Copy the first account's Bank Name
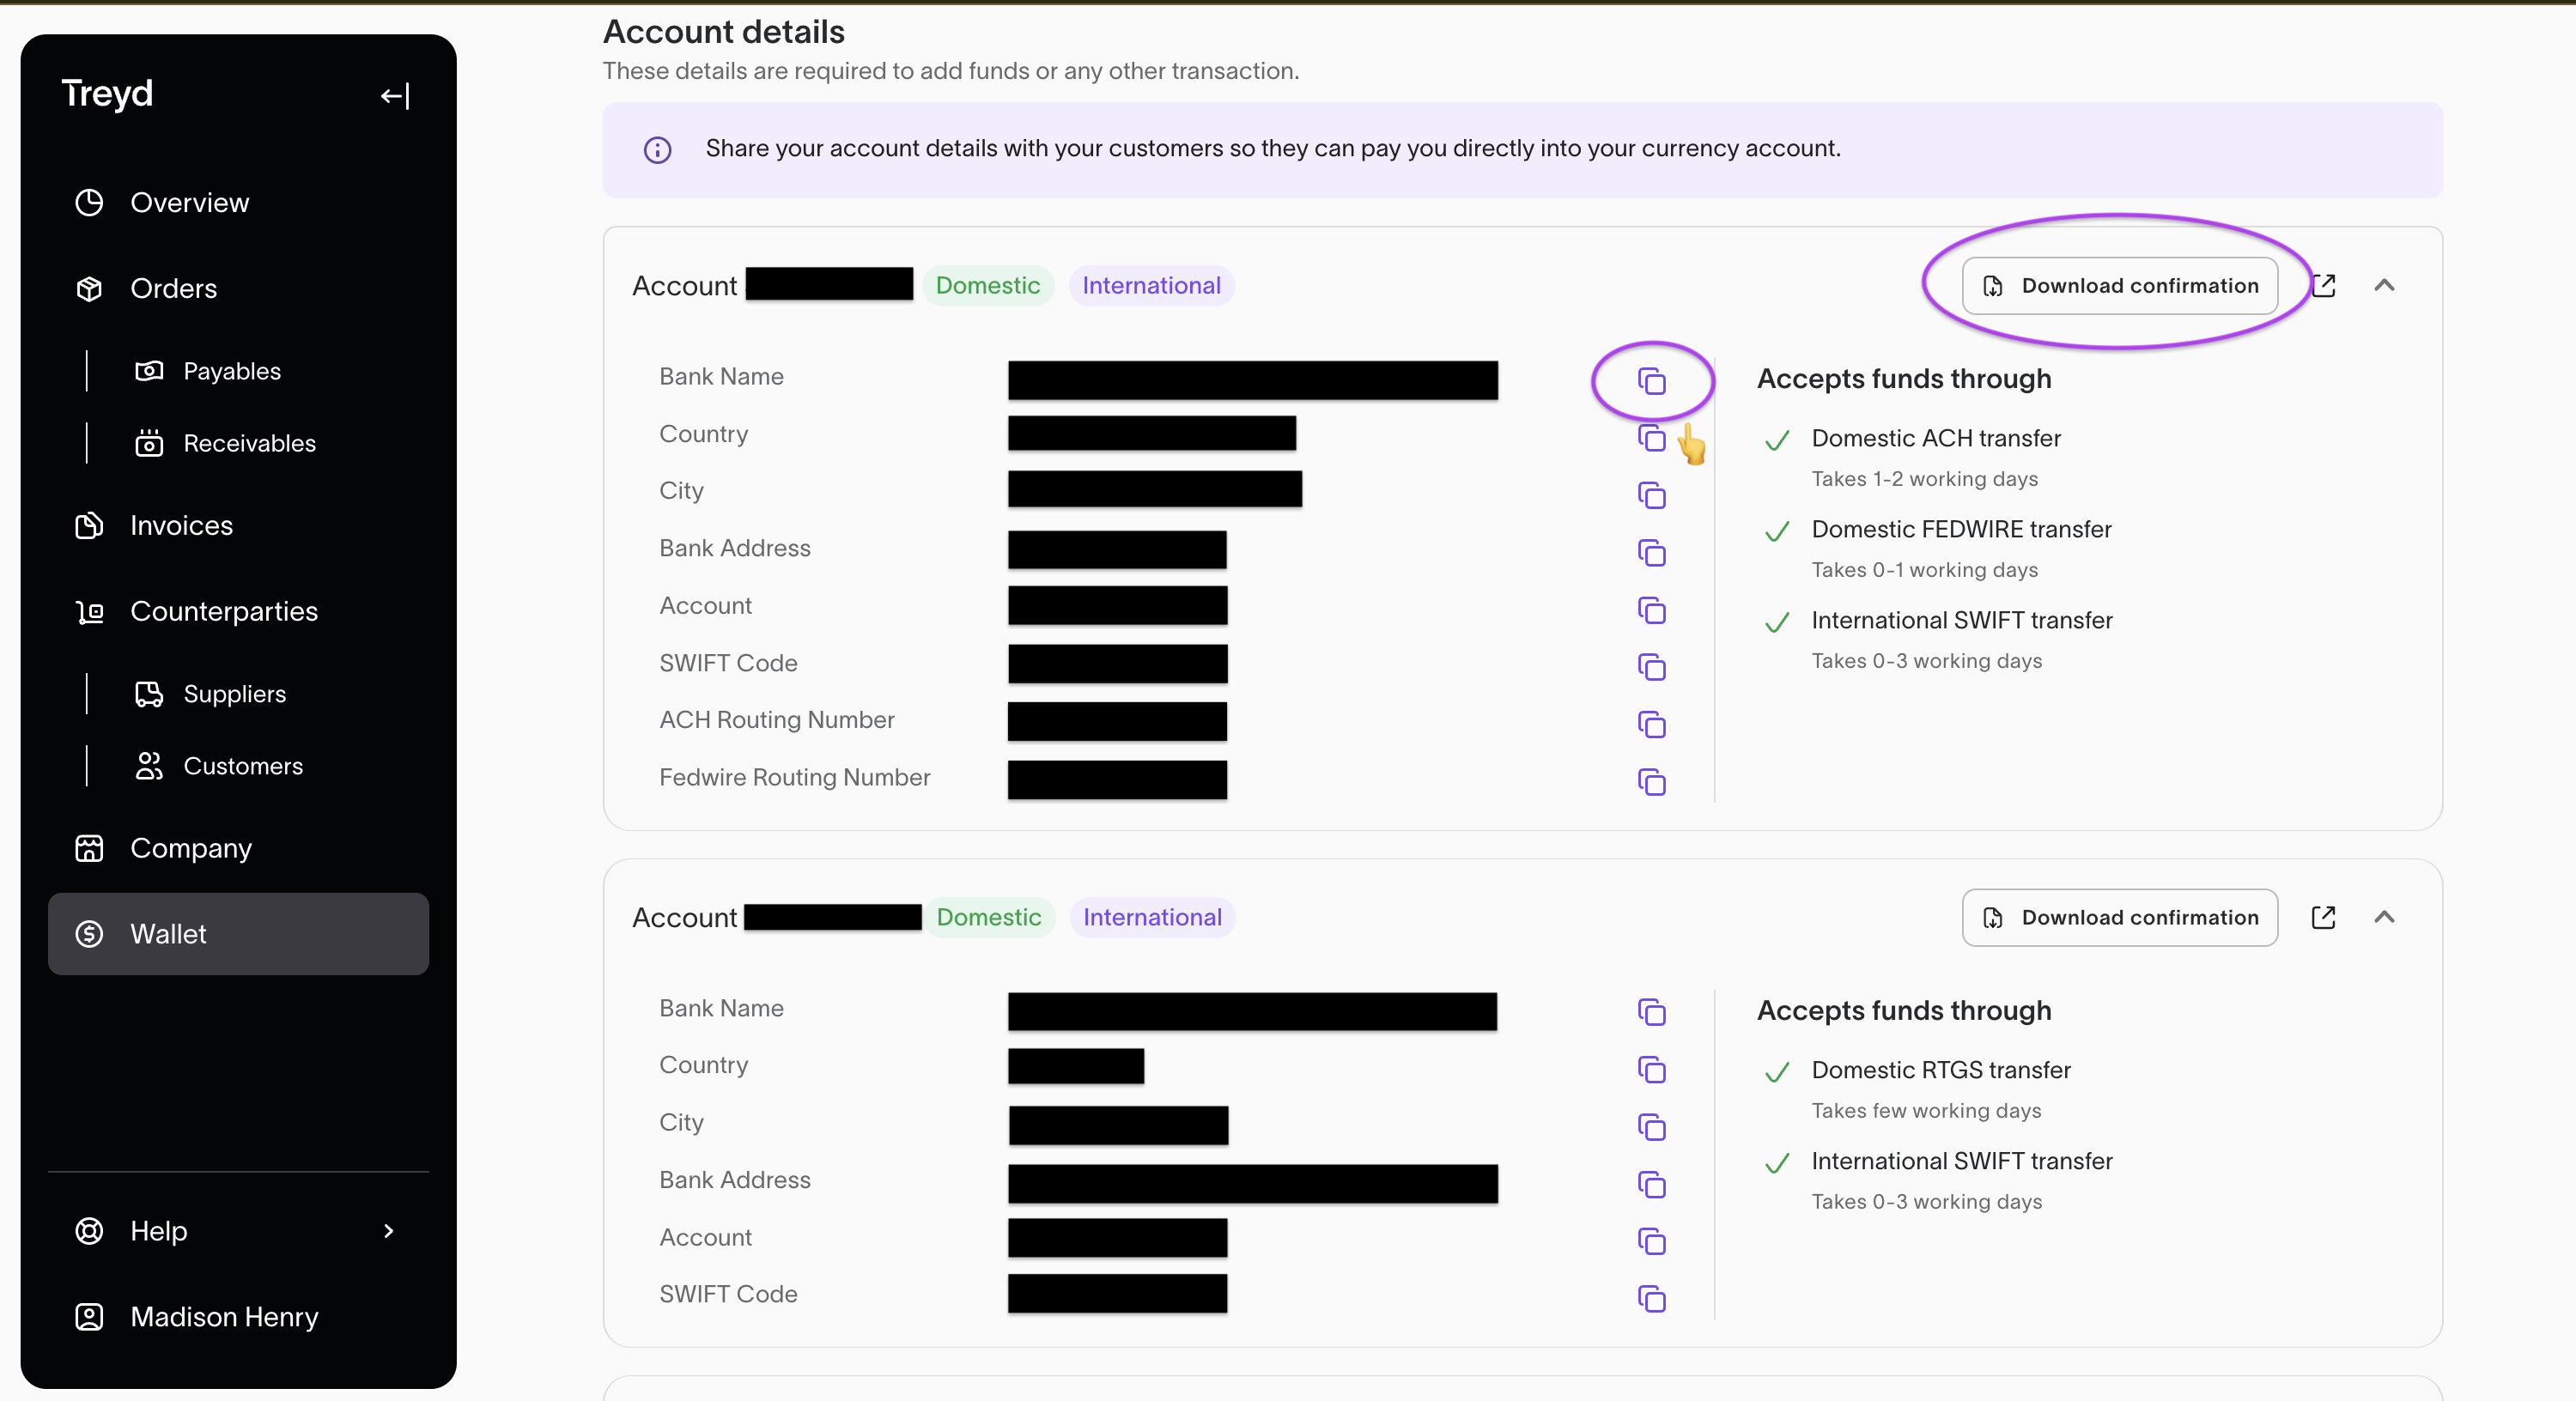 (x=1651, y=381)
